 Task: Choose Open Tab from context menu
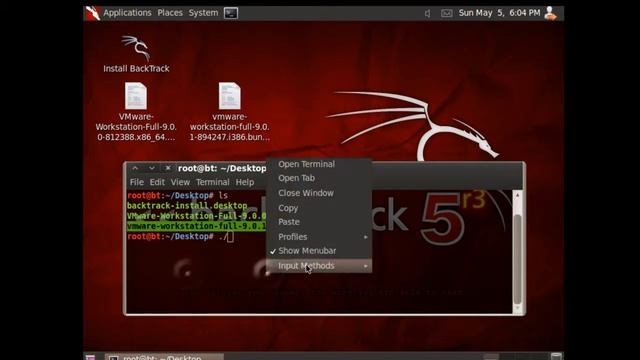pos(319,178)
